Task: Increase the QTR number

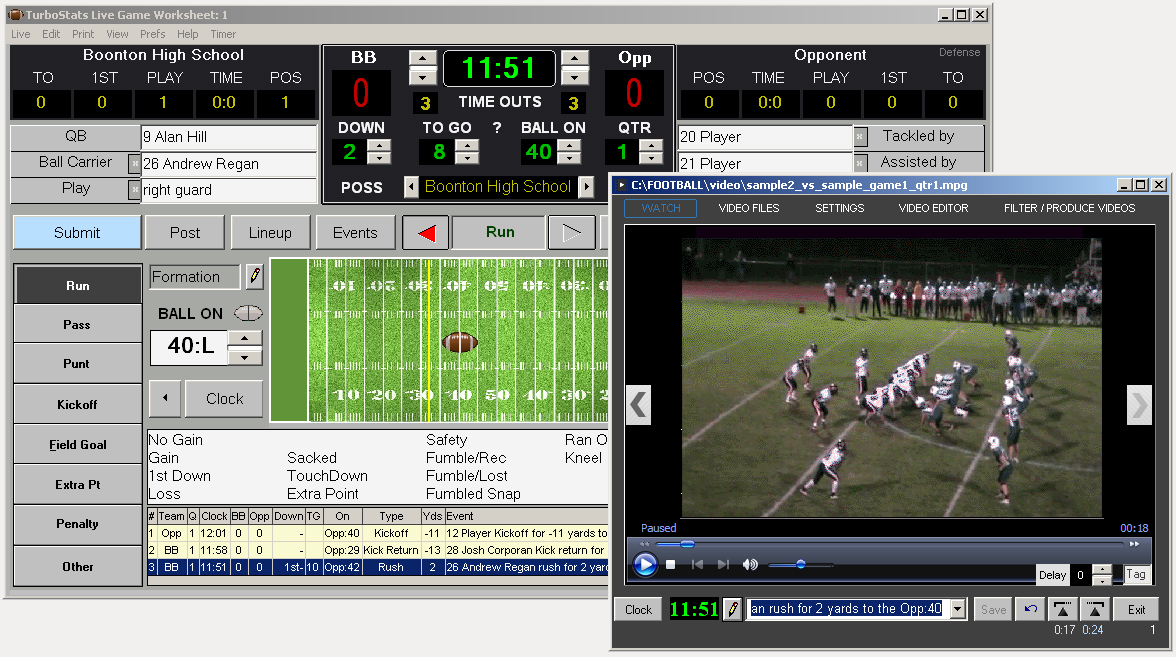Action: (x=651, y=146)
